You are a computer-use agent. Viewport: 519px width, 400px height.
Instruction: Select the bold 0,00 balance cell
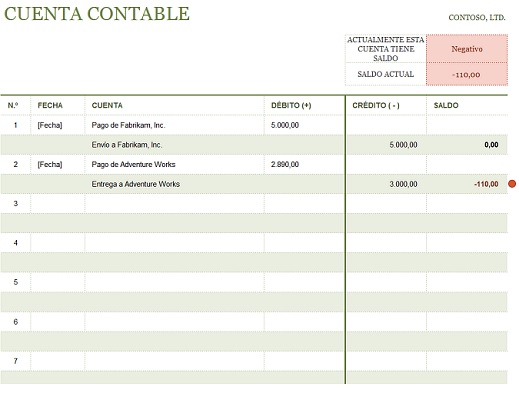tap(467, 145)
